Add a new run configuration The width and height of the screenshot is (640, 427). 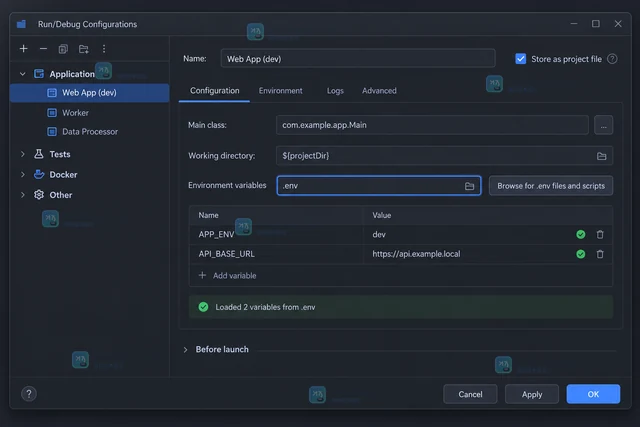tap(24, 49)
